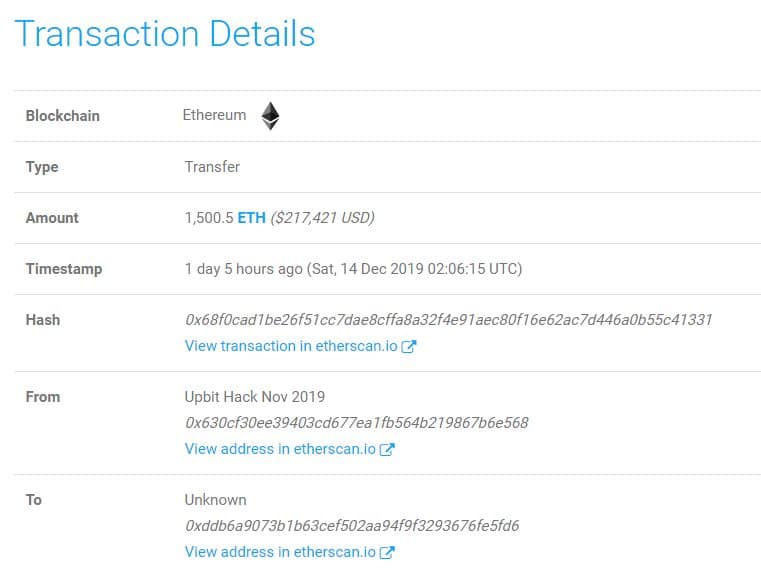The width and height of the screenshot is (761, 577).
Task: Click the 1,500.5 amount value
Action: tap(209, 218)
